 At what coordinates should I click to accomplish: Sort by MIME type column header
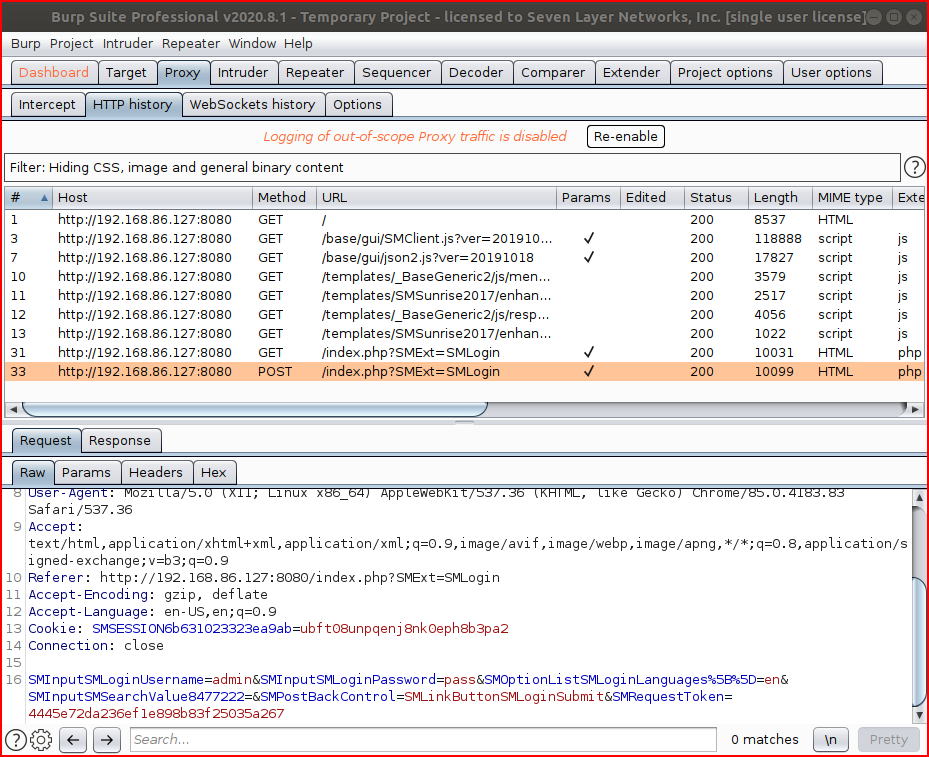pyautogui.click(x=852, y=198)
